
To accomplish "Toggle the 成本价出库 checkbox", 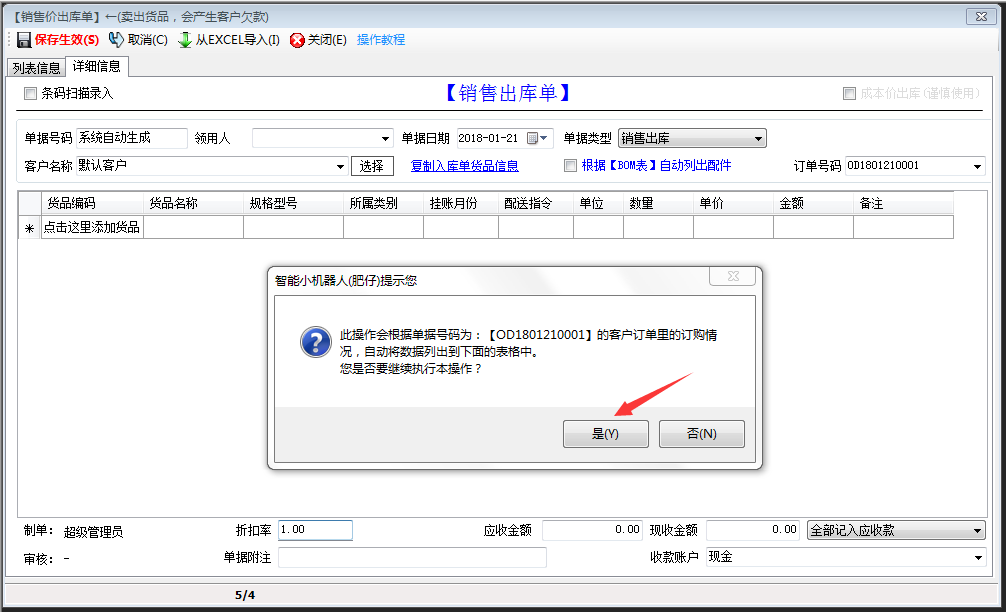I will coord(849,93).
